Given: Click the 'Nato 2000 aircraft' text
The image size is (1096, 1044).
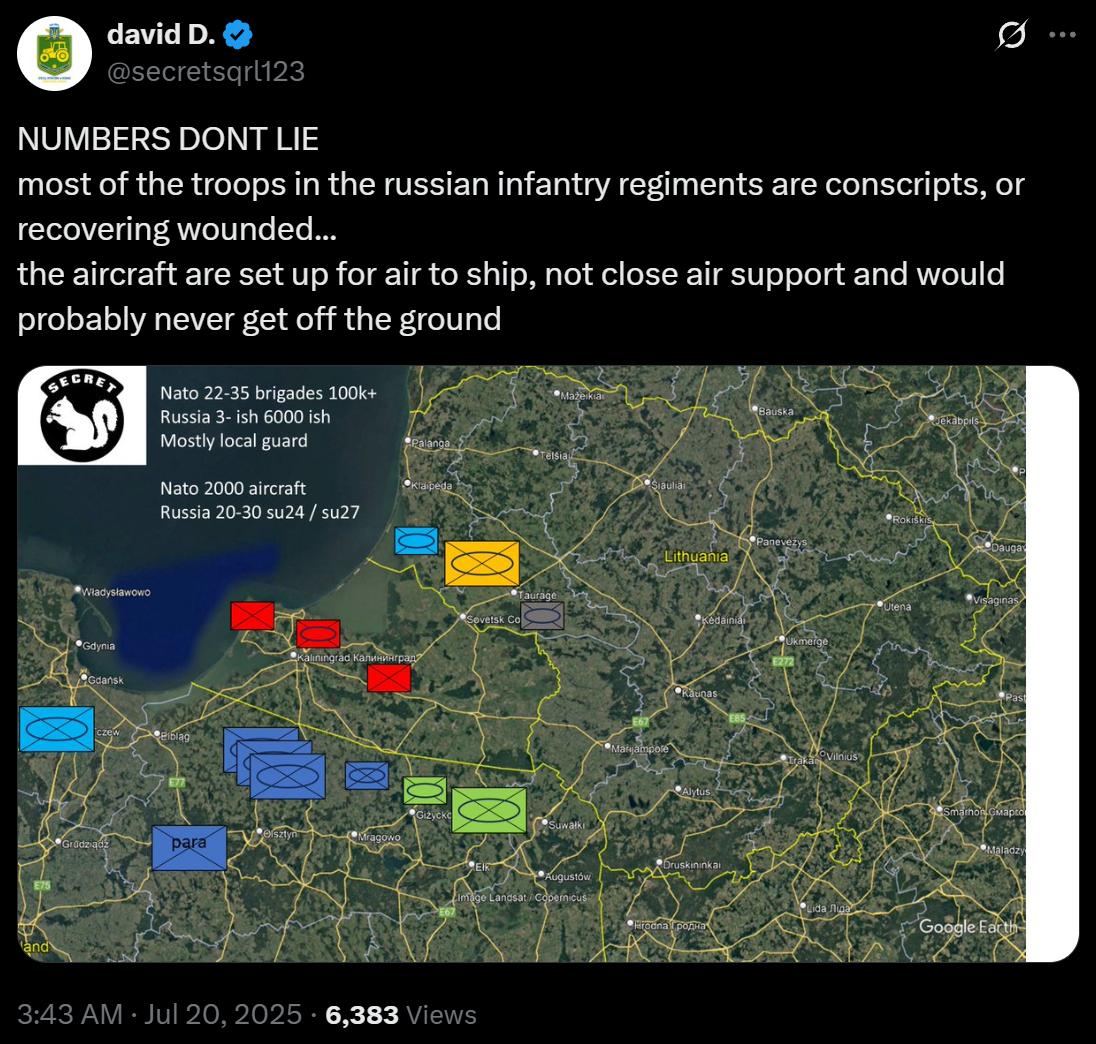Looking at the screenshot, I should 233,488.
